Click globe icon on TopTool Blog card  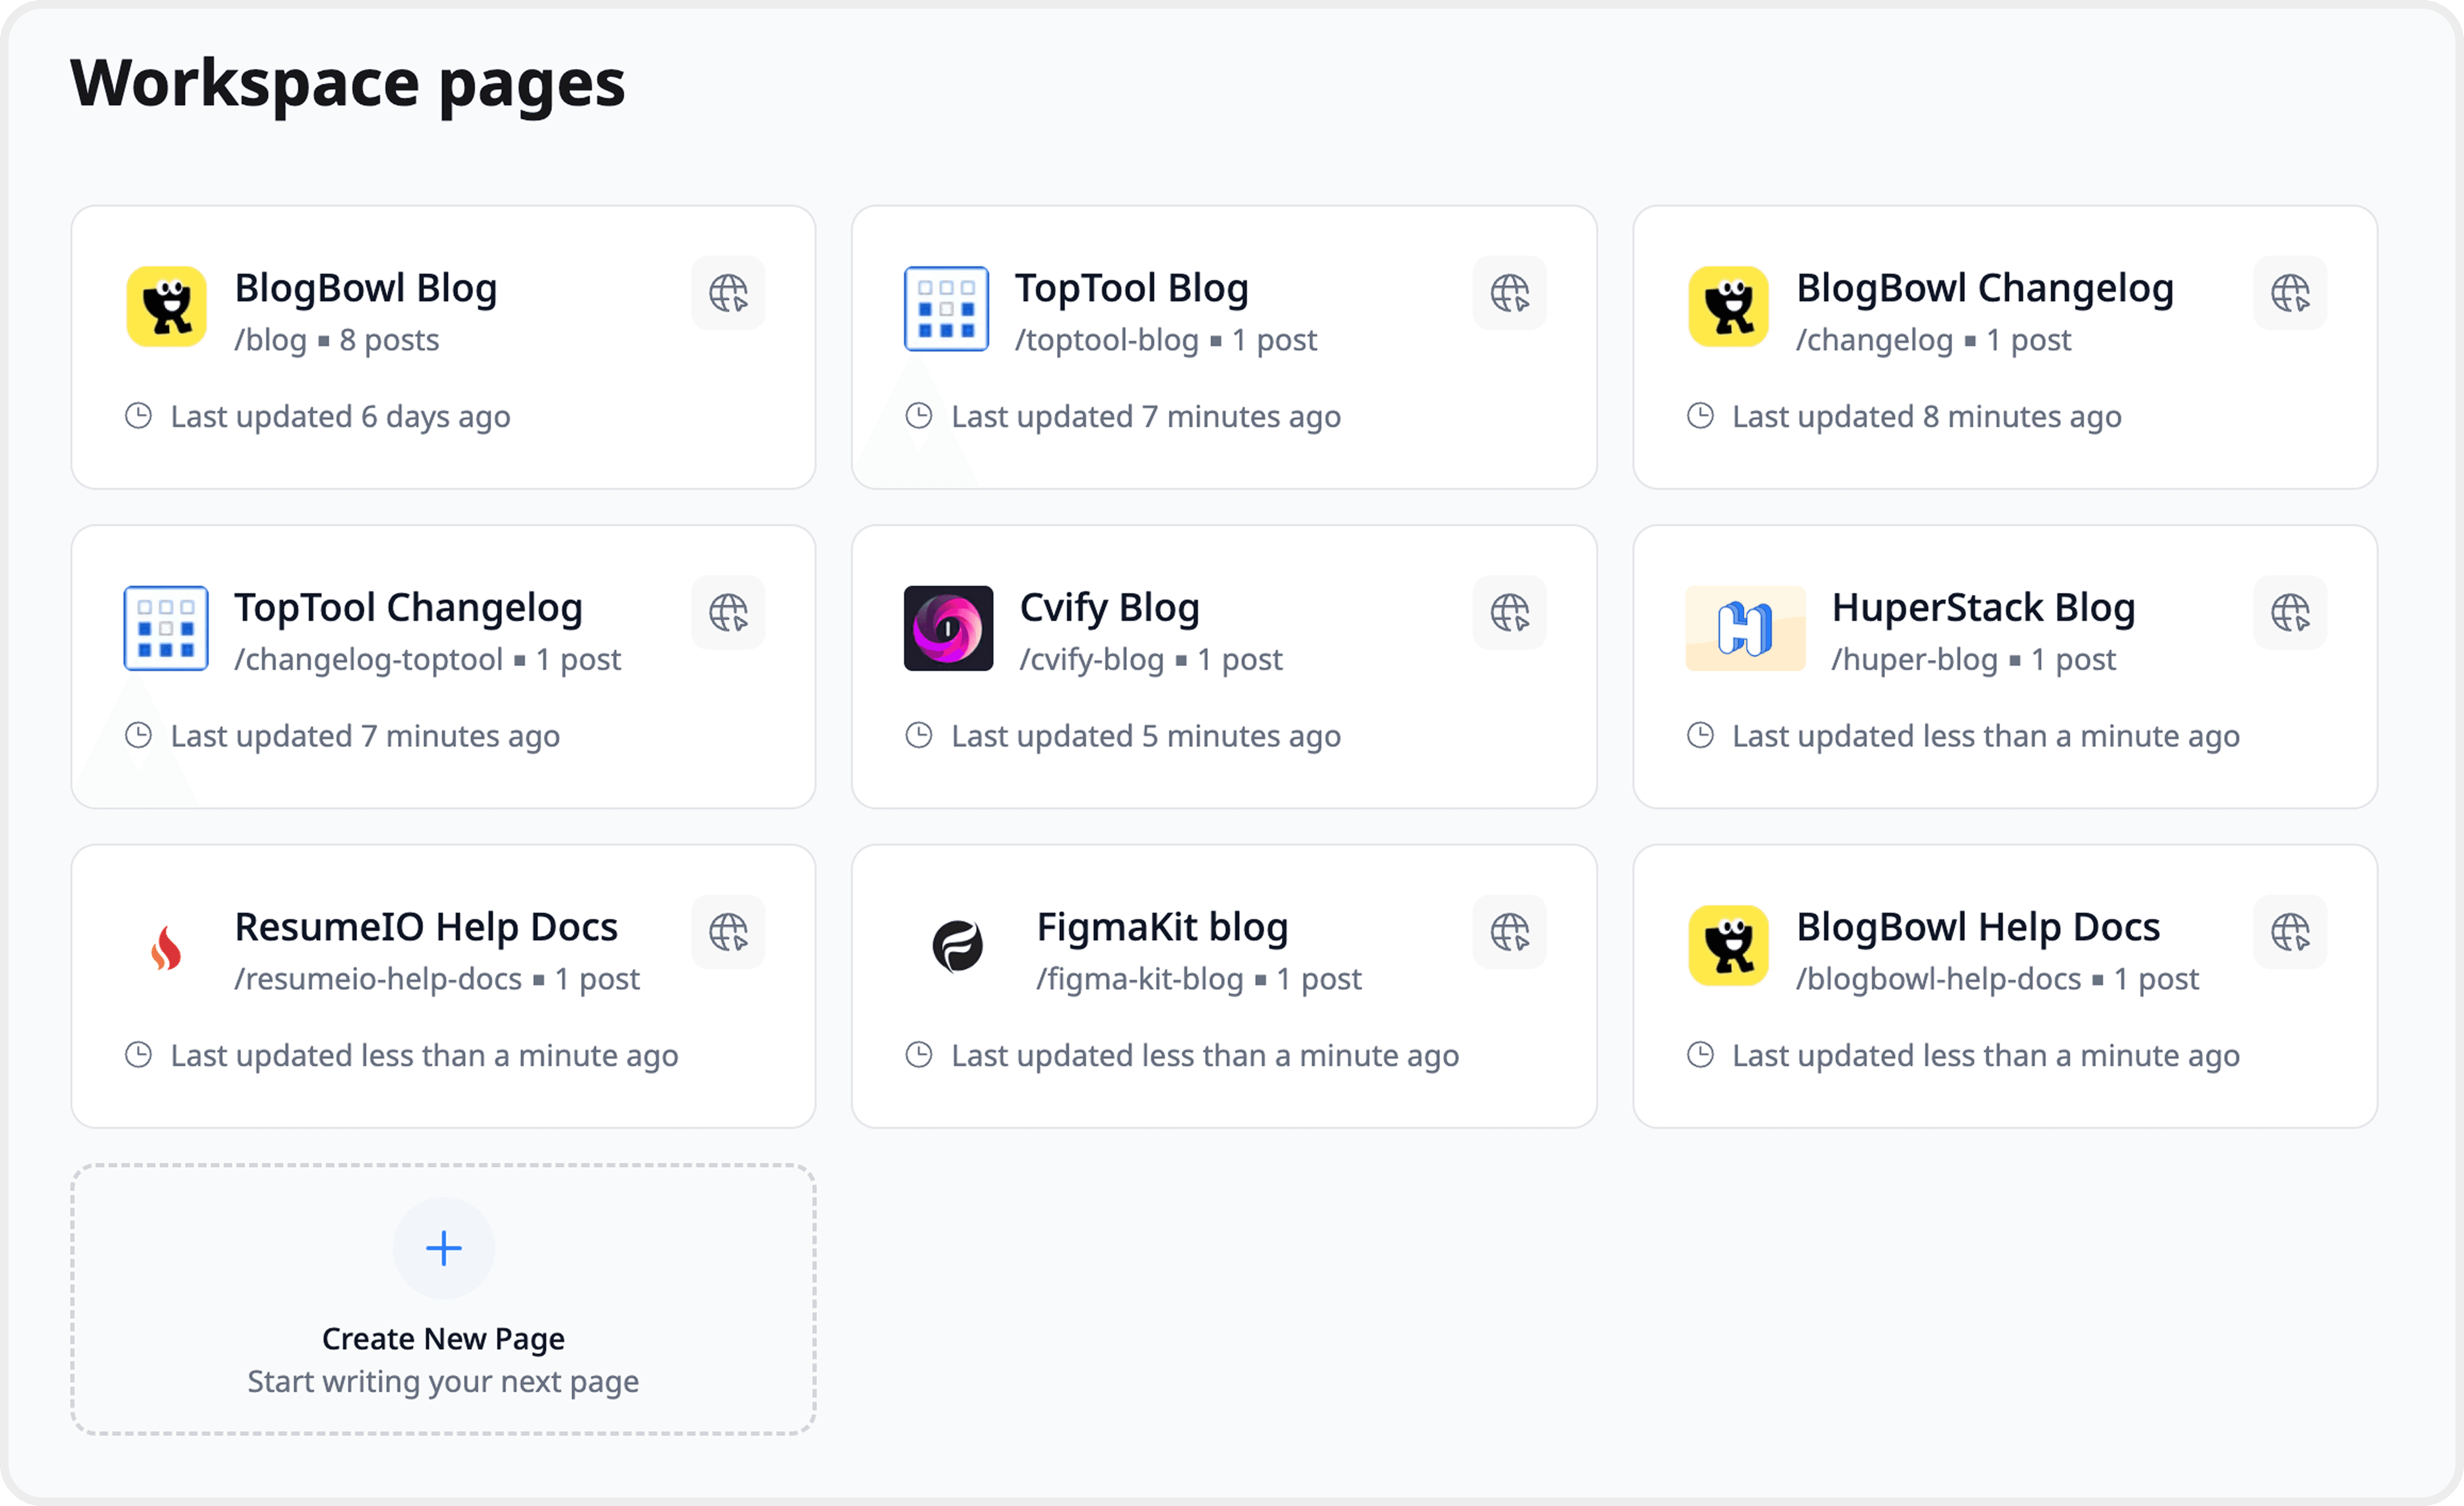(1509, 293)
